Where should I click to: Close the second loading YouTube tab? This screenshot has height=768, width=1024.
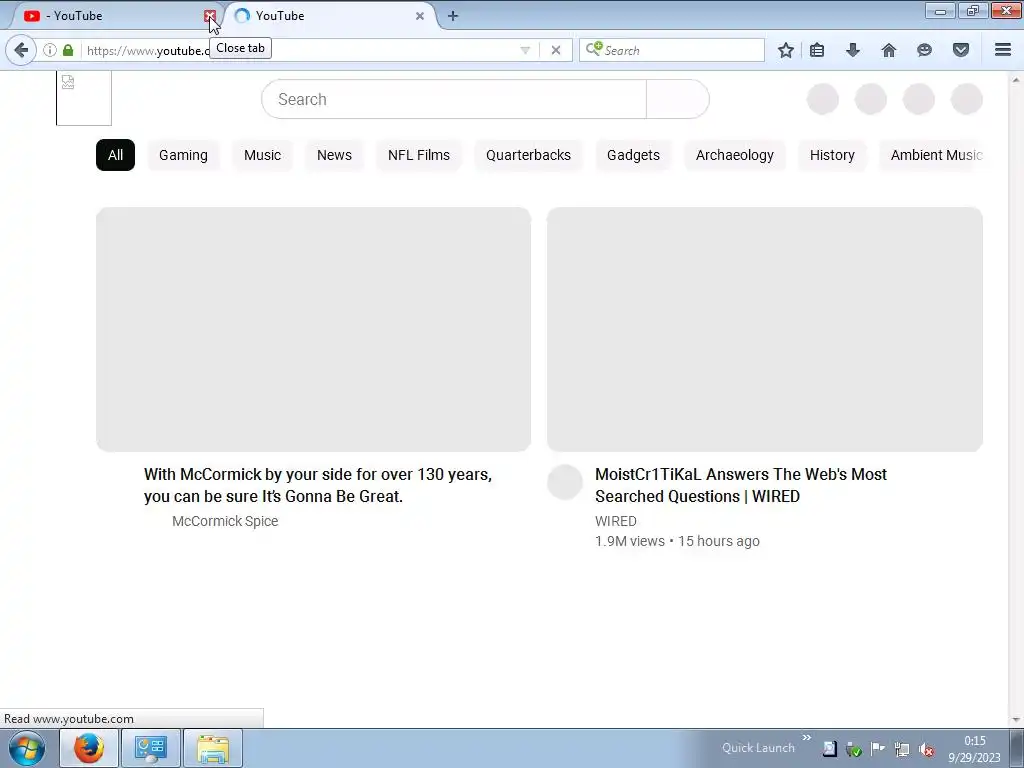[x=420, y=16]
